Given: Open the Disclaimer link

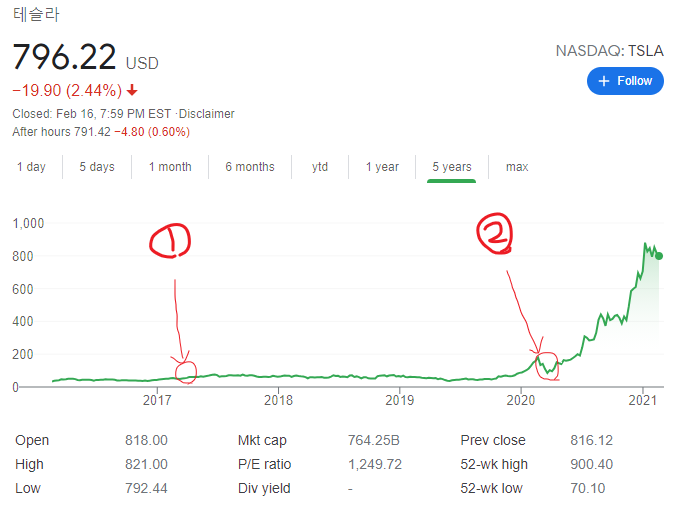Looking at the screenshot, I should tap(206, 114).
